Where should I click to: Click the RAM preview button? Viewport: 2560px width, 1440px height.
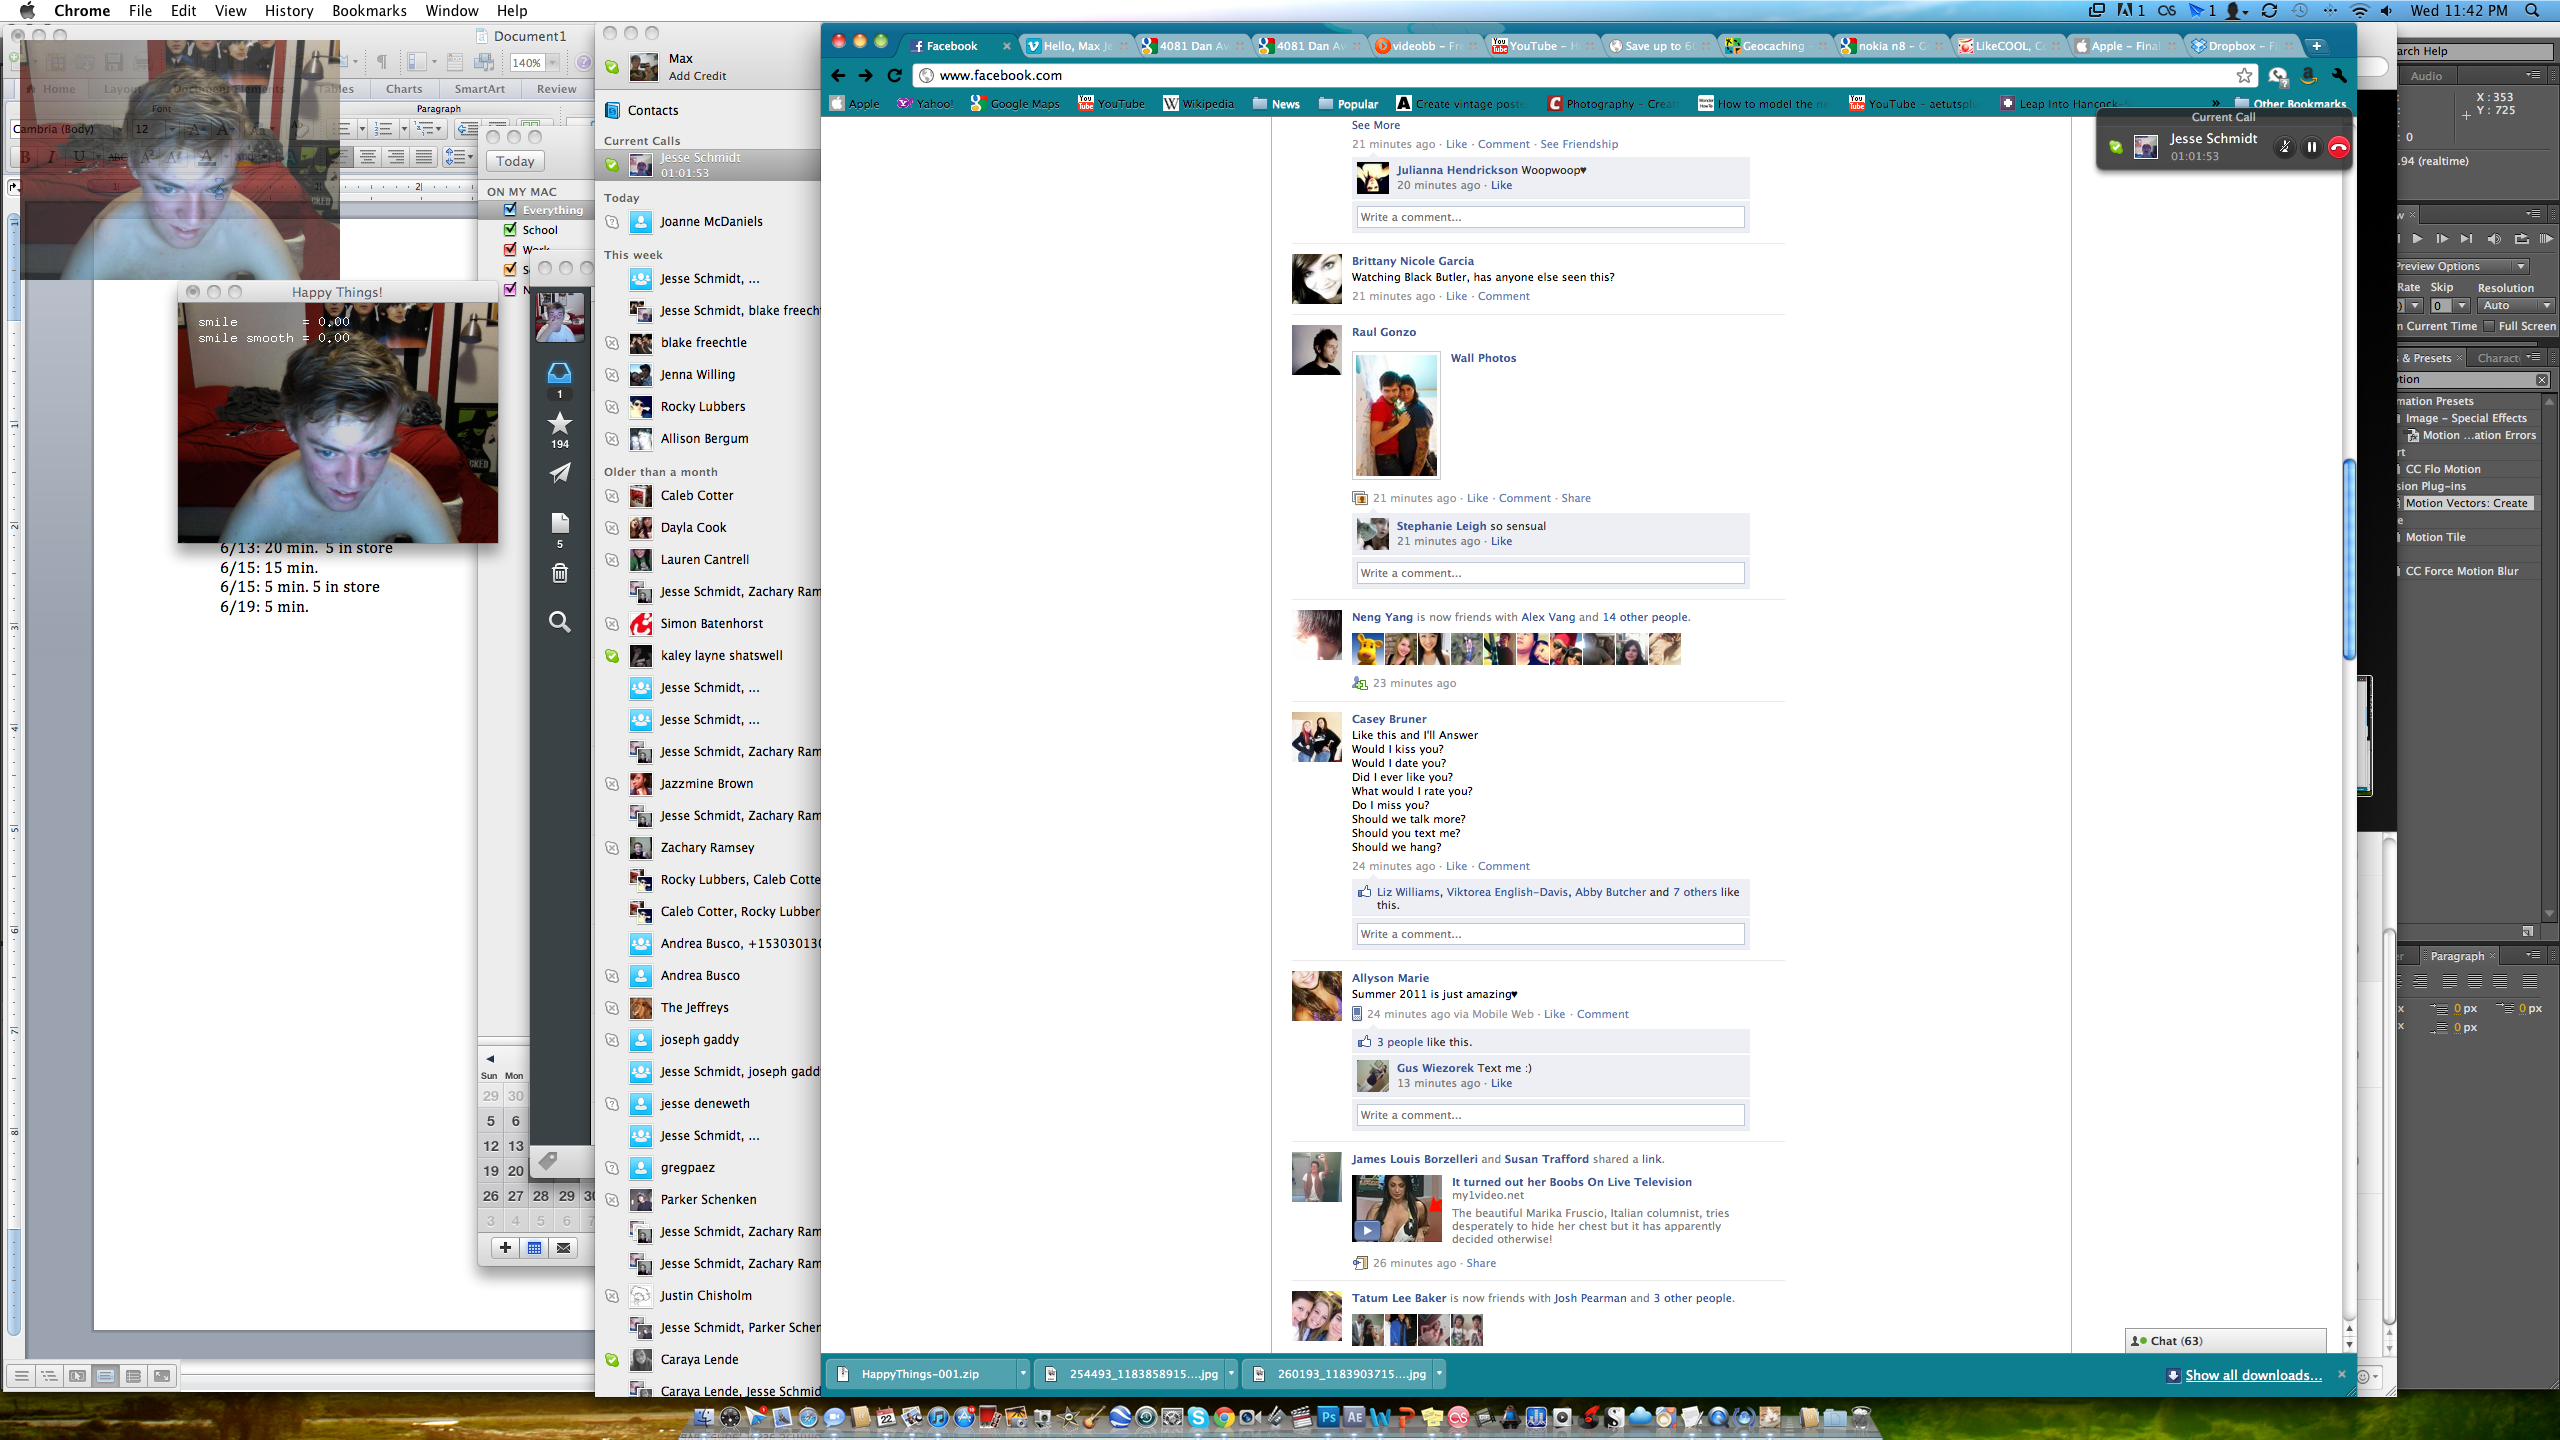[x=2546, y=239]
